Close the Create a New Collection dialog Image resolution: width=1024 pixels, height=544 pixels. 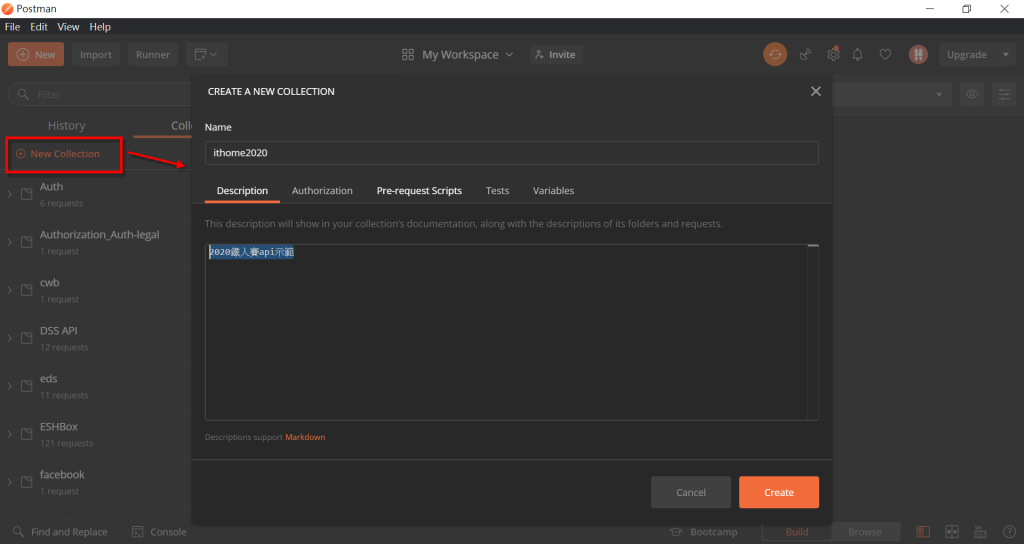(x=816, y=91)
